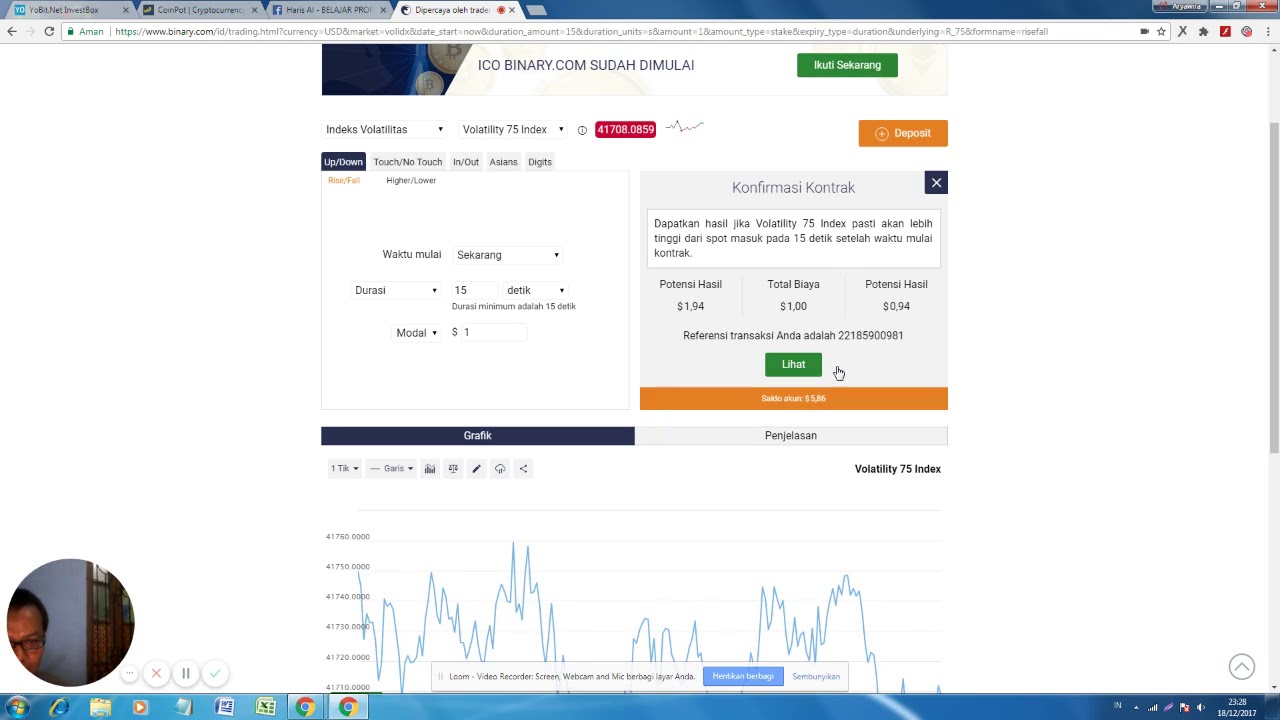Bookmark the page with the star icon
Viewport: 1280px width, 720px height.
pos(1161,31)
